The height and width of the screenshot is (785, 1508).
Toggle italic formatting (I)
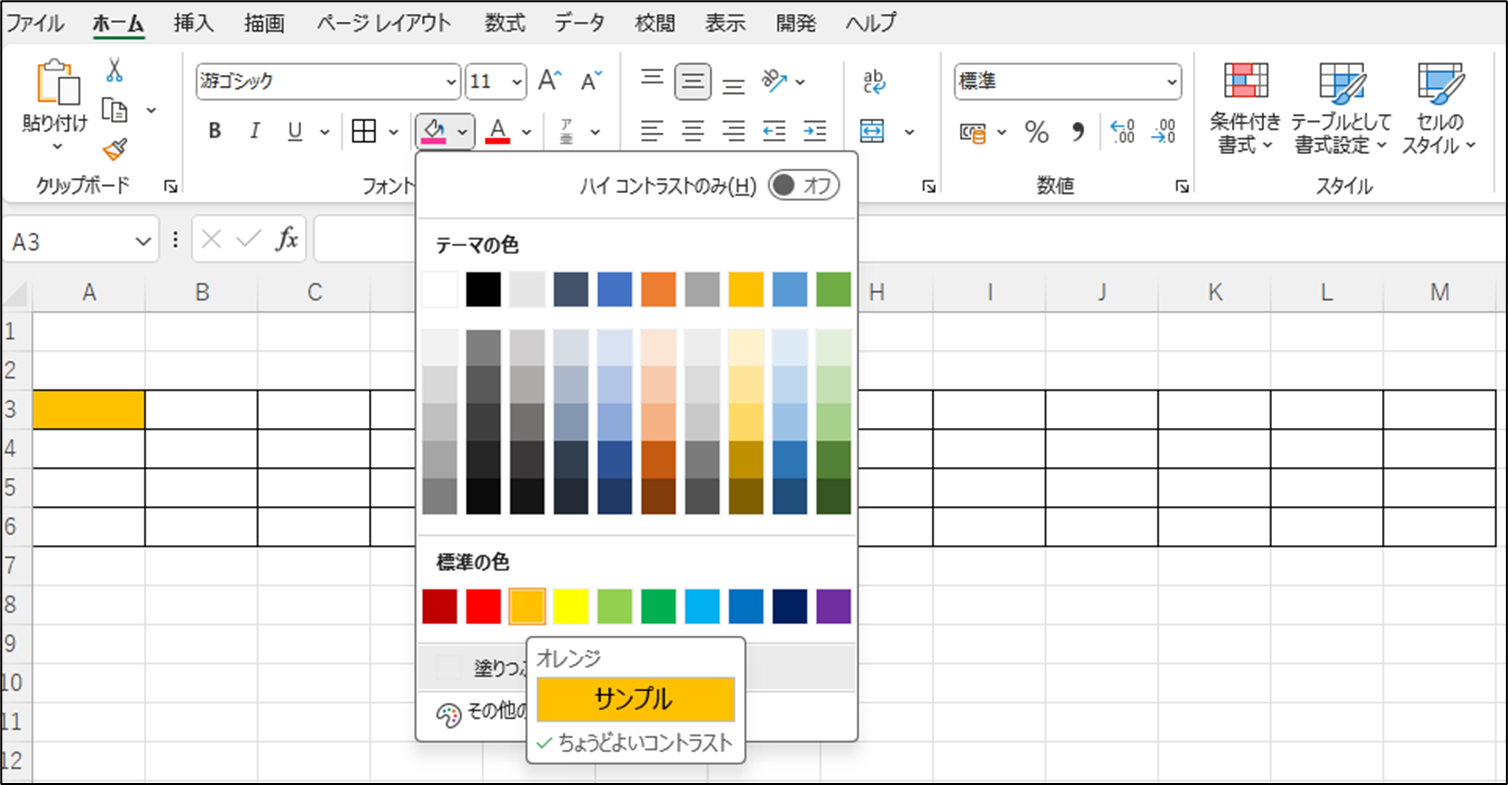tap(254, 131)
